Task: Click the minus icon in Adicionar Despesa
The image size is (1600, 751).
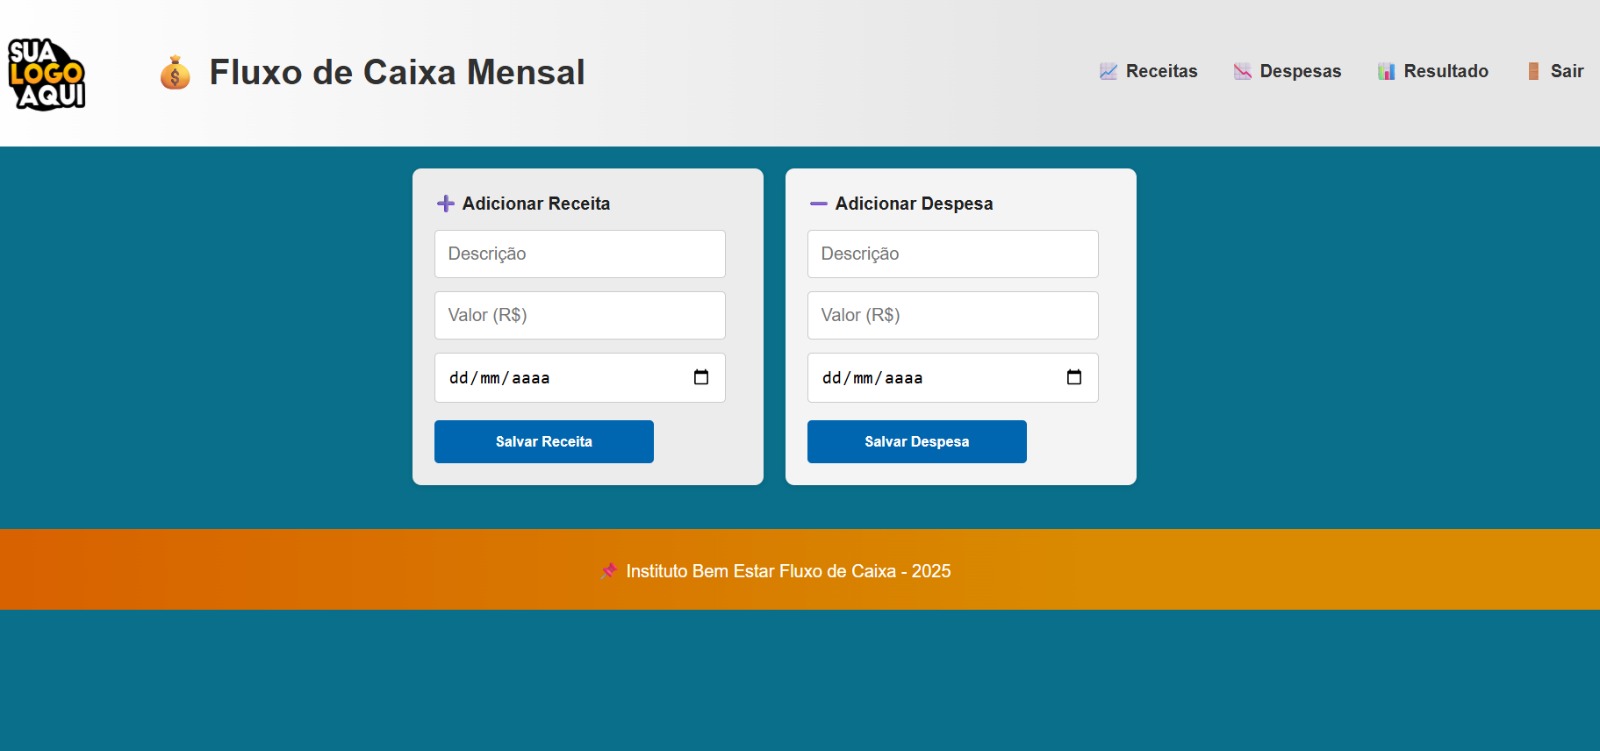Action: point(818,204)
